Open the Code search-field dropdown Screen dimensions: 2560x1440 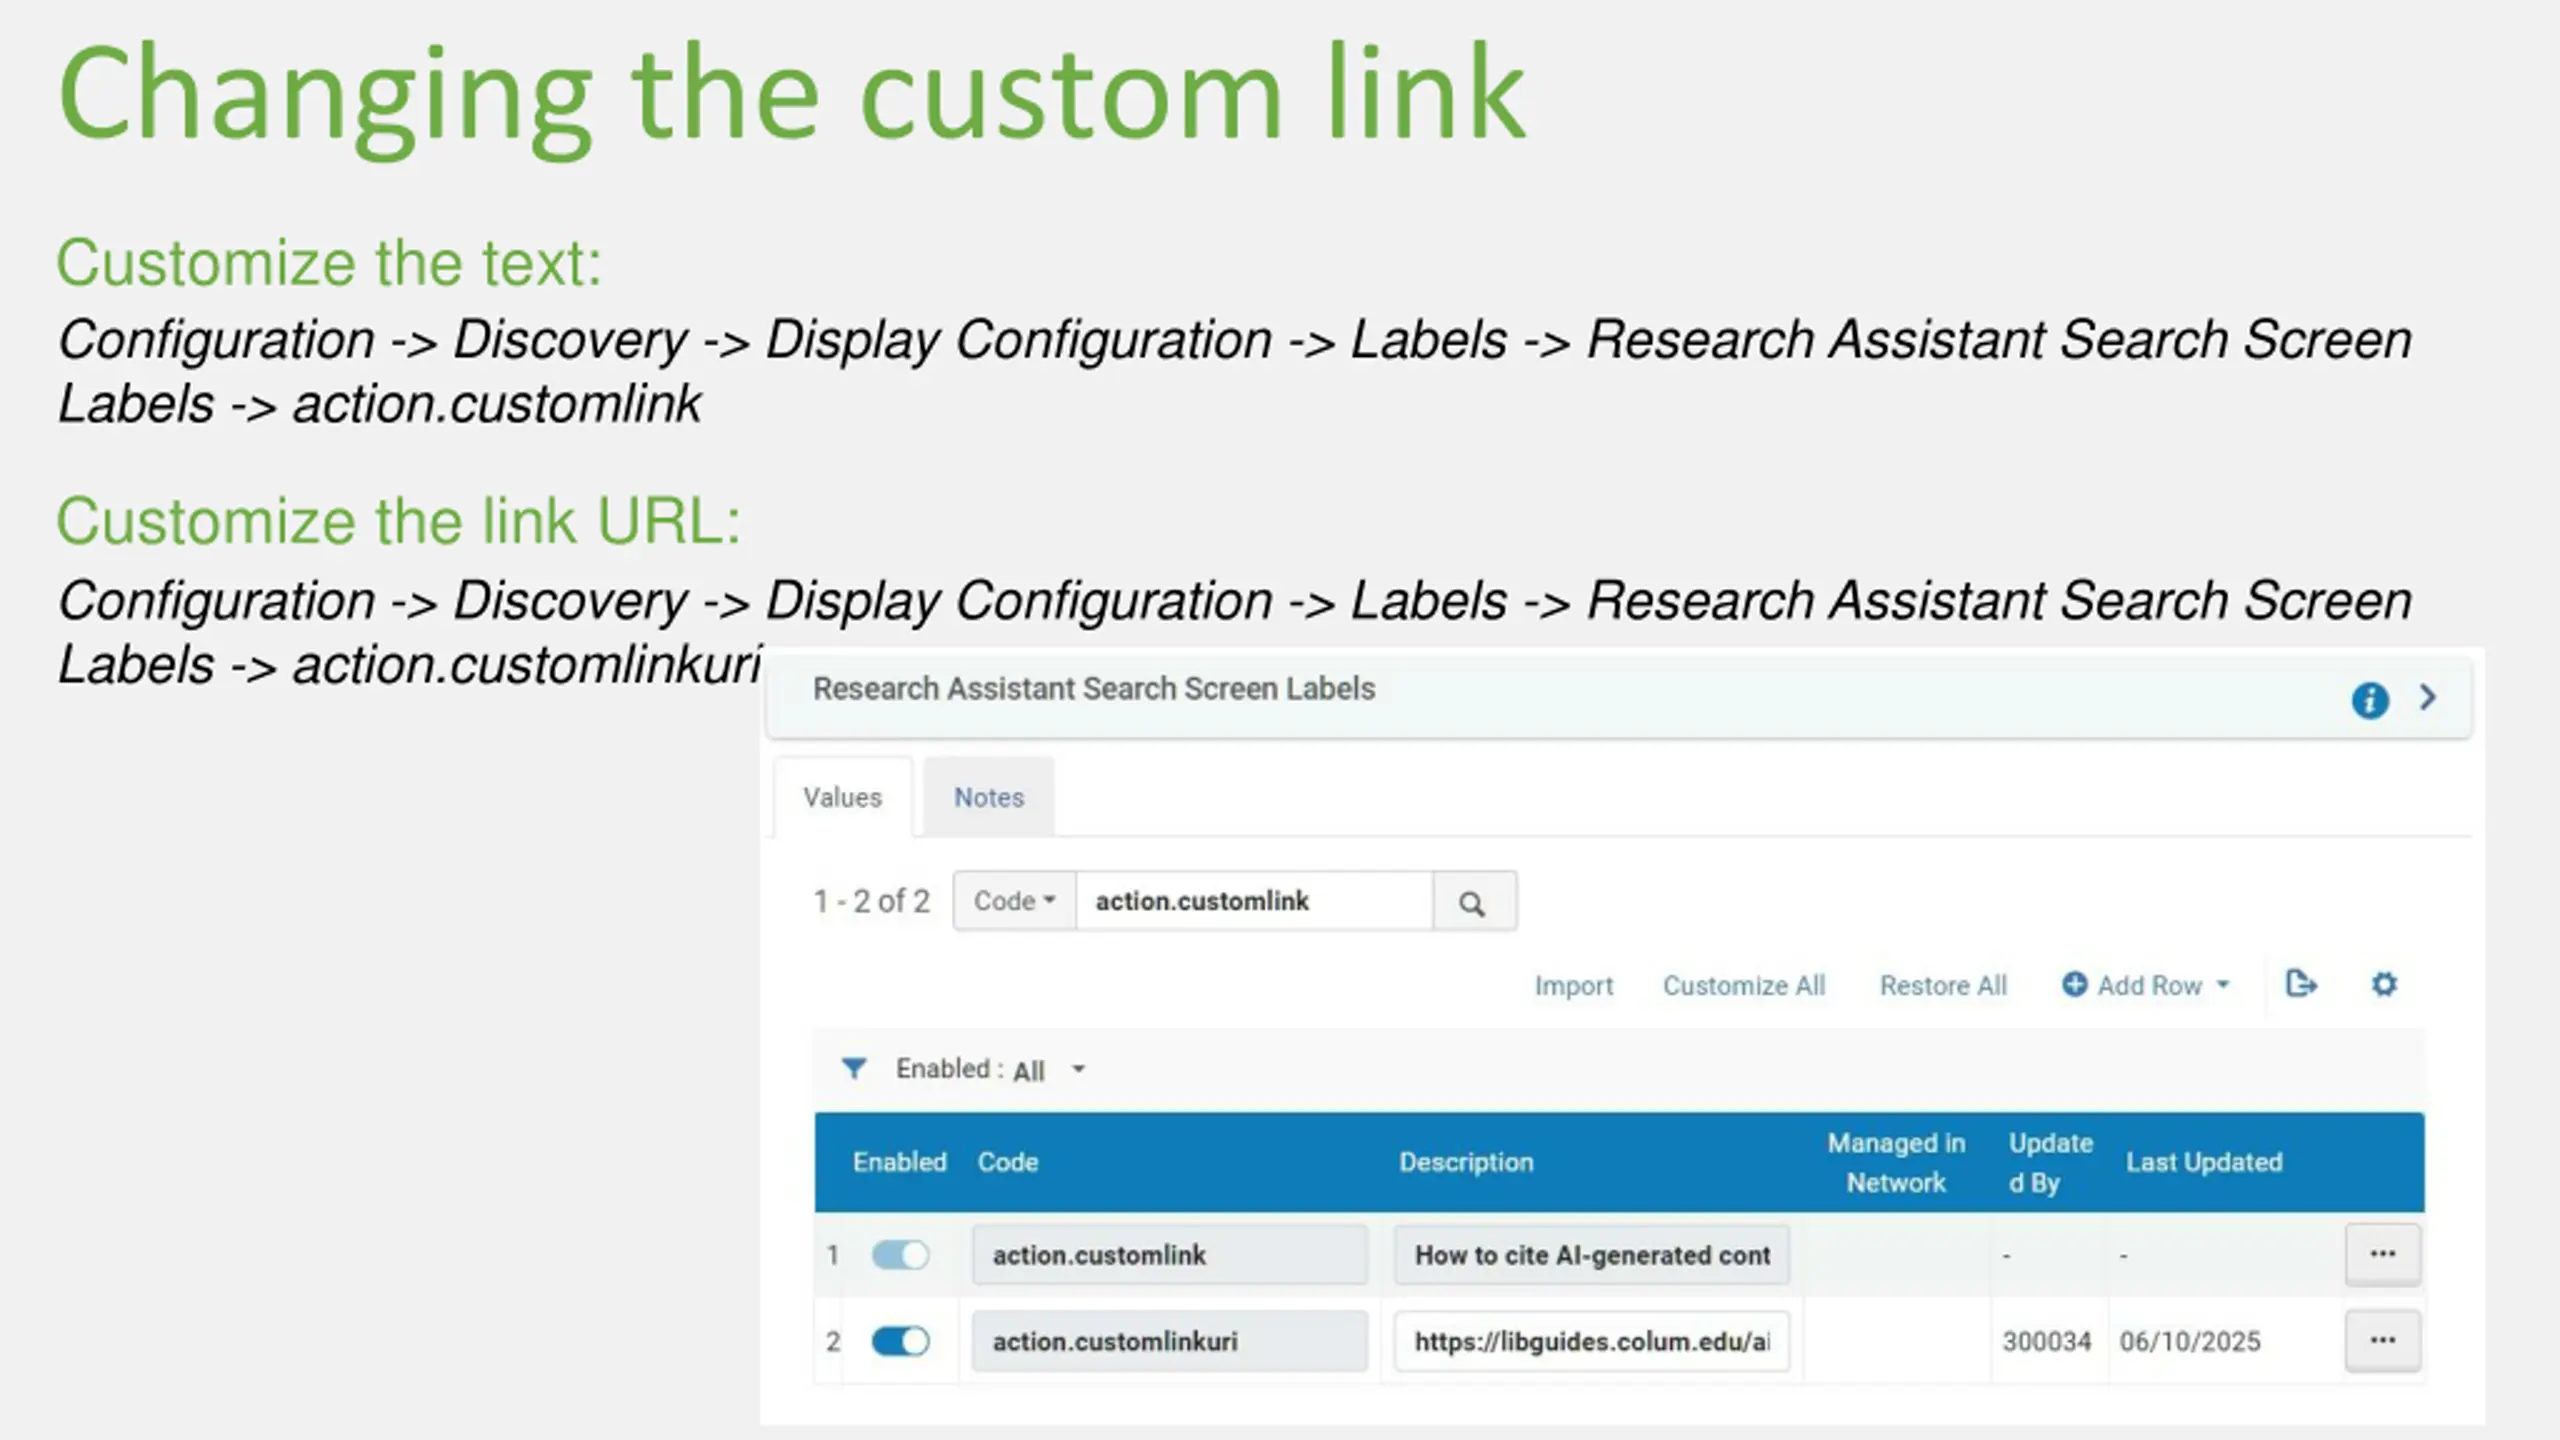click(x=1015, y=901)
